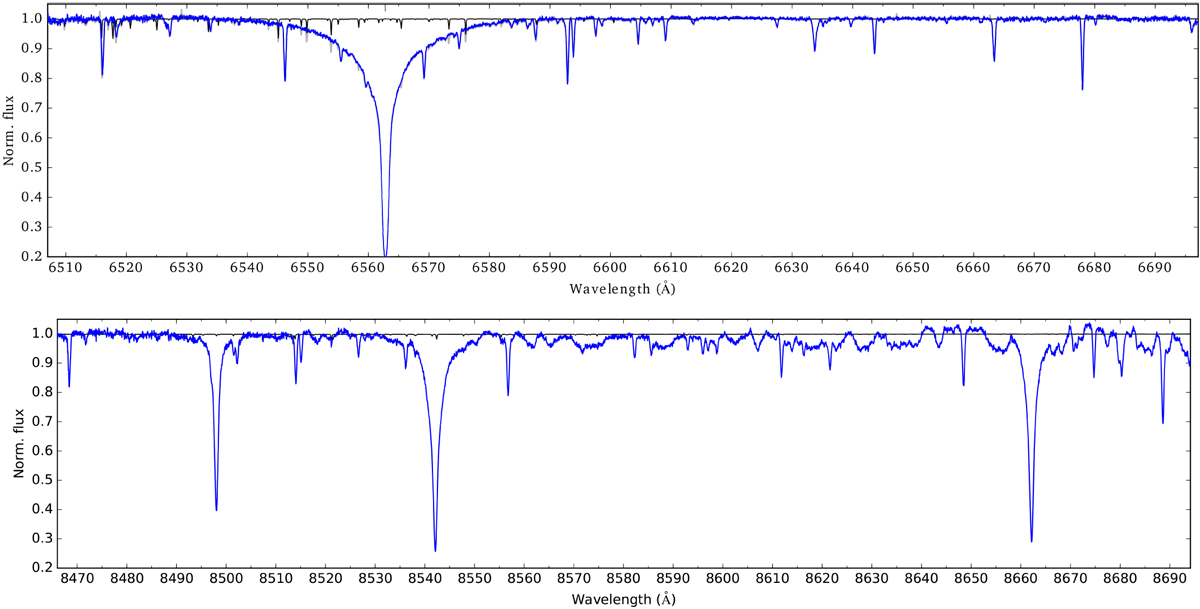Click the 6510 tick label on top x-axis
This screenshot has width=1200, height=609.
click(x=66, y=271)
